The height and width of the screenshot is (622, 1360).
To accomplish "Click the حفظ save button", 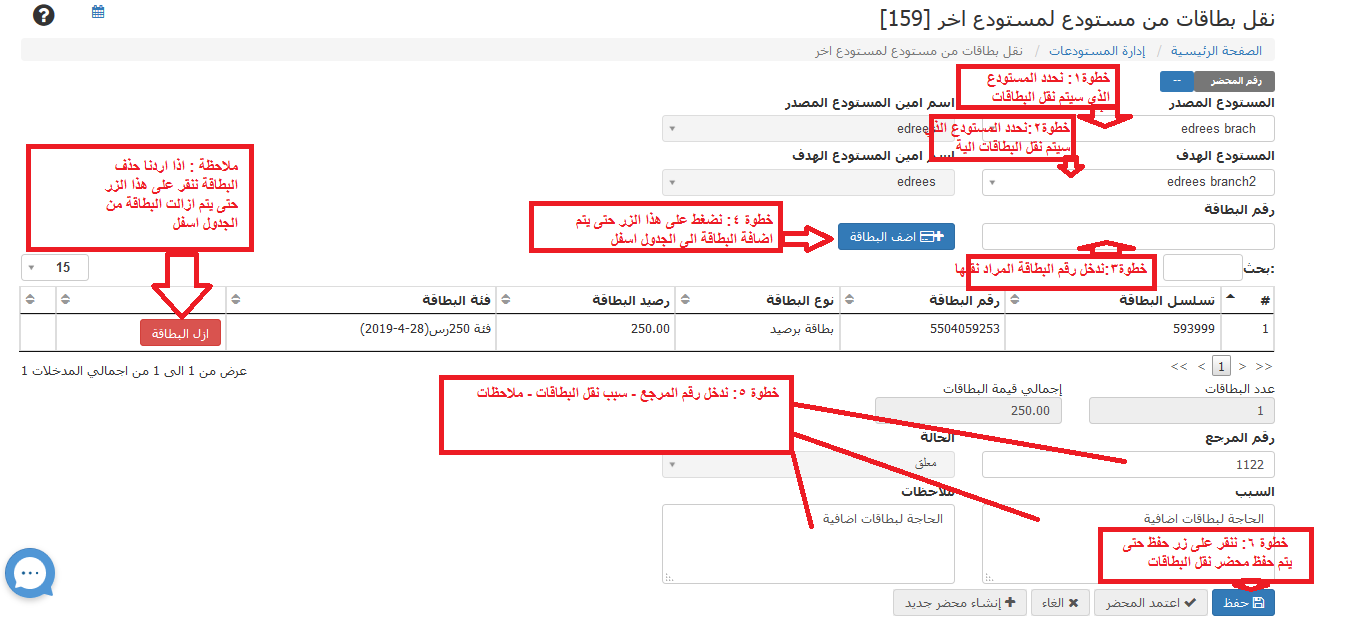I will click(x=1243, y=603).
